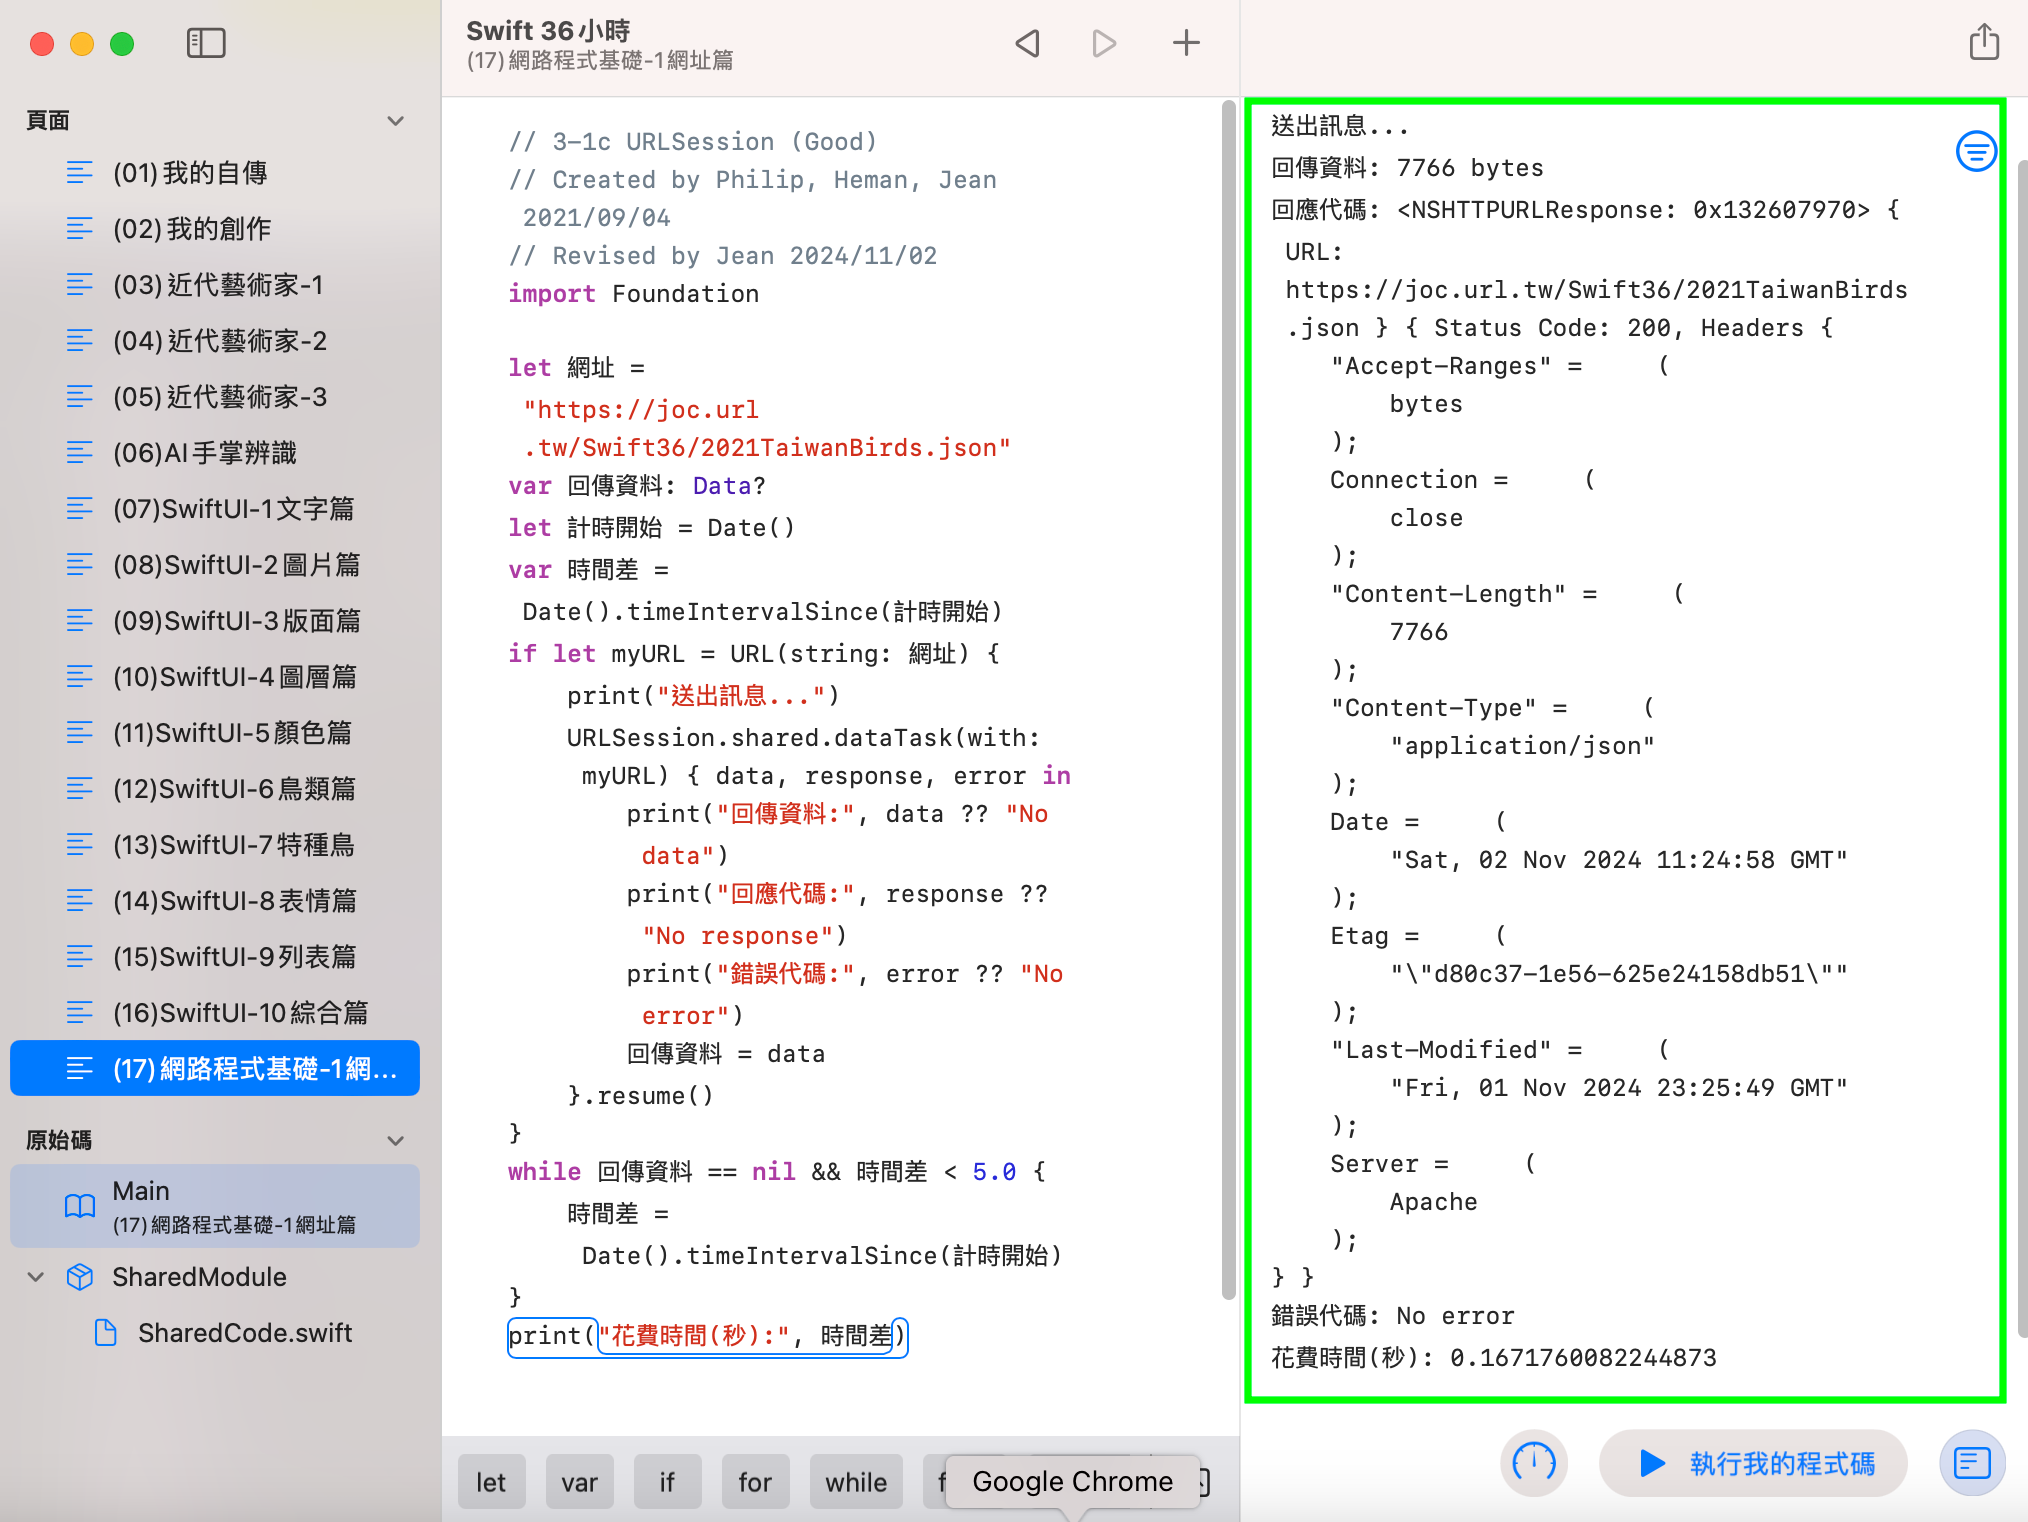The height and width of the screenshot is (1522, 2028).
Task: Toggle the console output panel icon
Action: pyautogui.click(x=1972, y=1463)
